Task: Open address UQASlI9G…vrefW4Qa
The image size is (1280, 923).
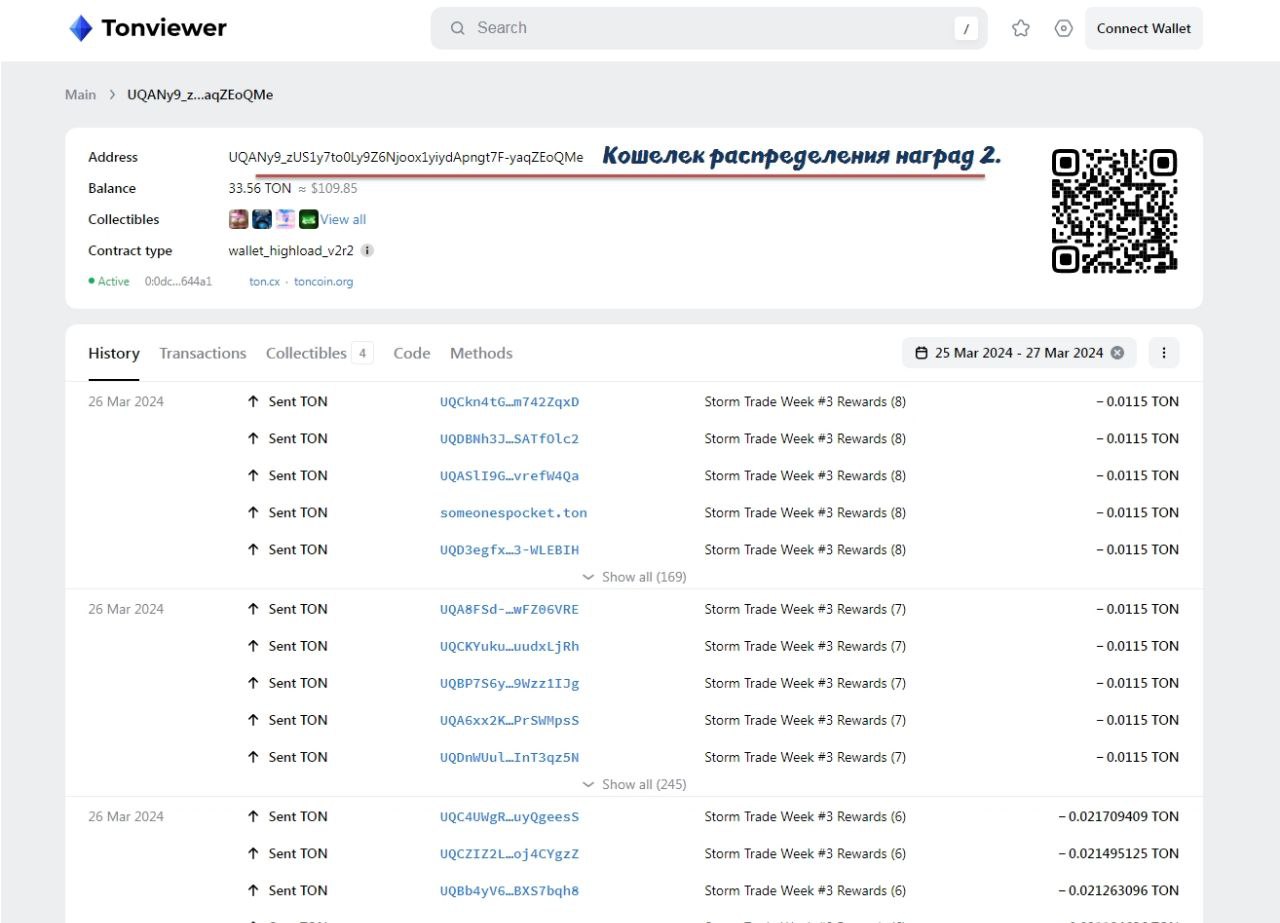Action: coord(510,476)
